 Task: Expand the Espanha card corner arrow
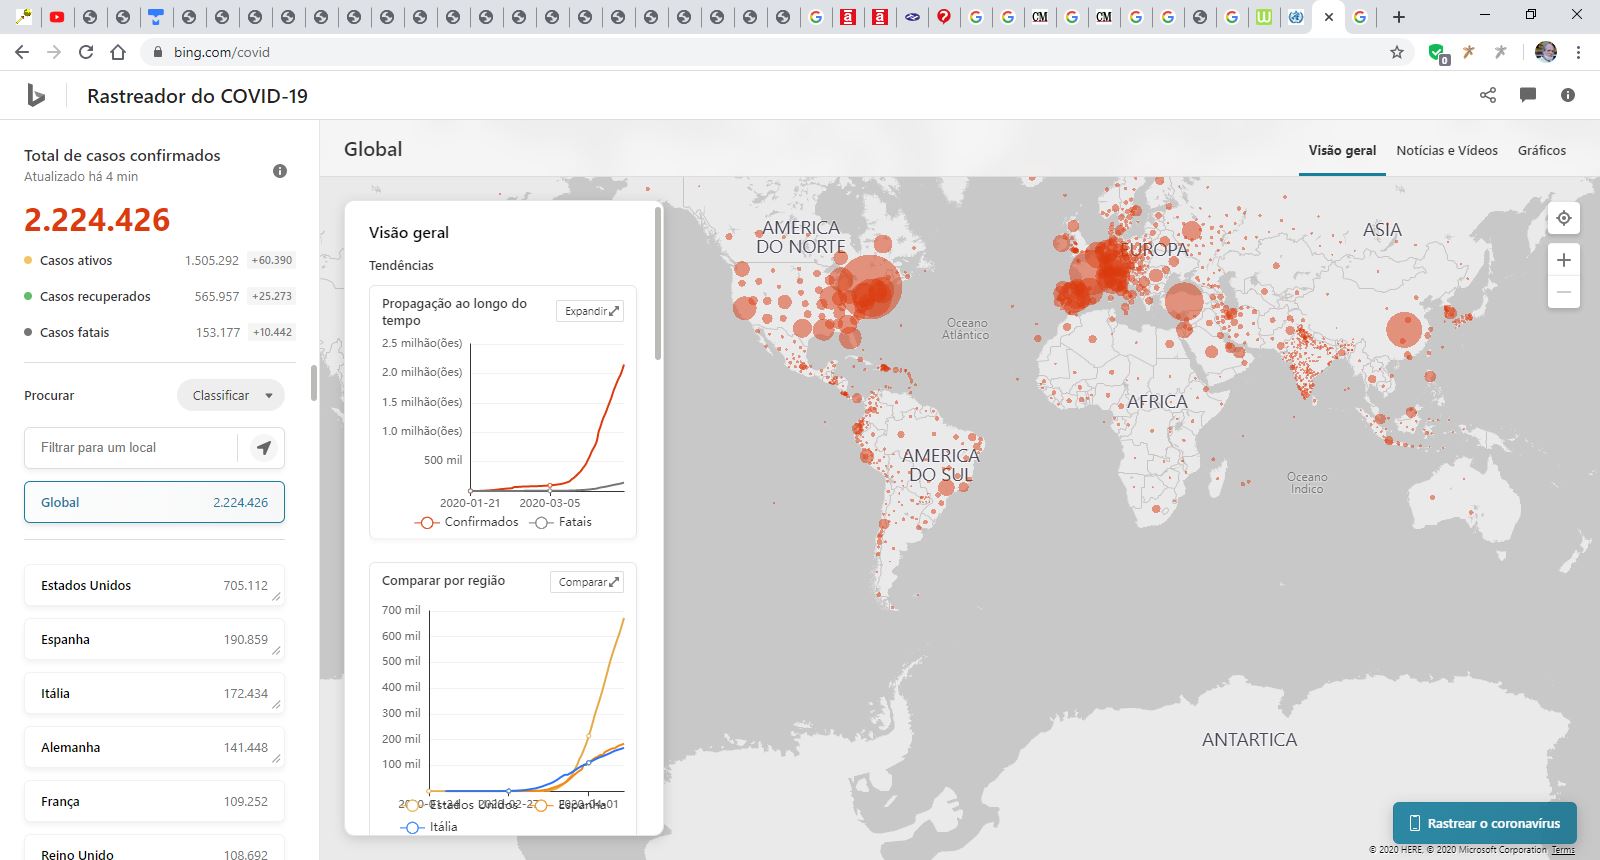tap(276, 651)
